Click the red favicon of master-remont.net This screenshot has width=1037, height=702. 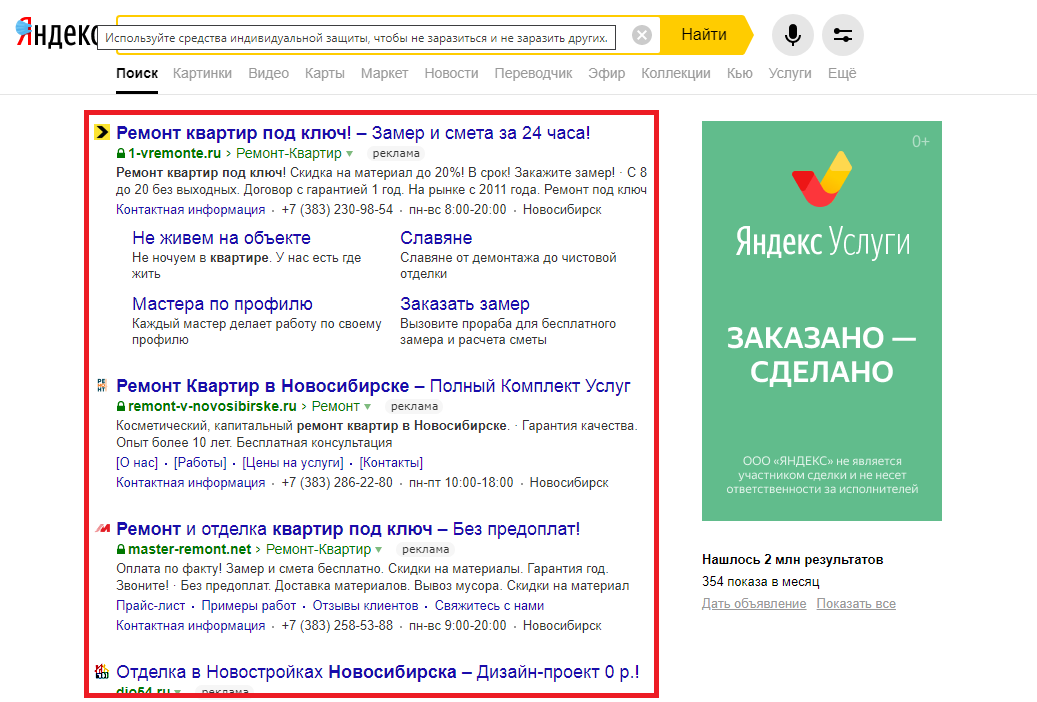click(103, 528)
